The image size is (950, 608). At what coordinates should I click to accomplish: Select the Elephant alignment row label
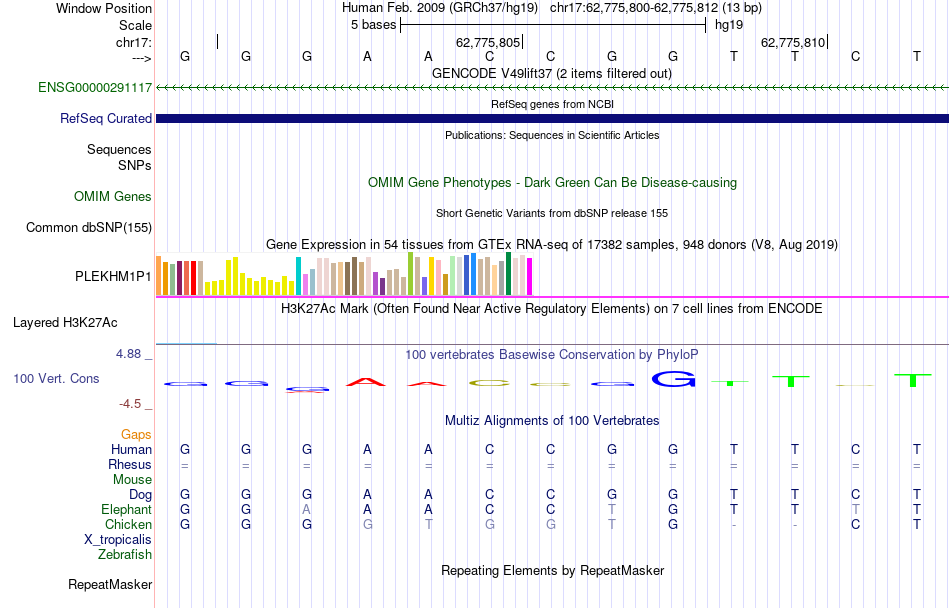click(x=126, y=509)
